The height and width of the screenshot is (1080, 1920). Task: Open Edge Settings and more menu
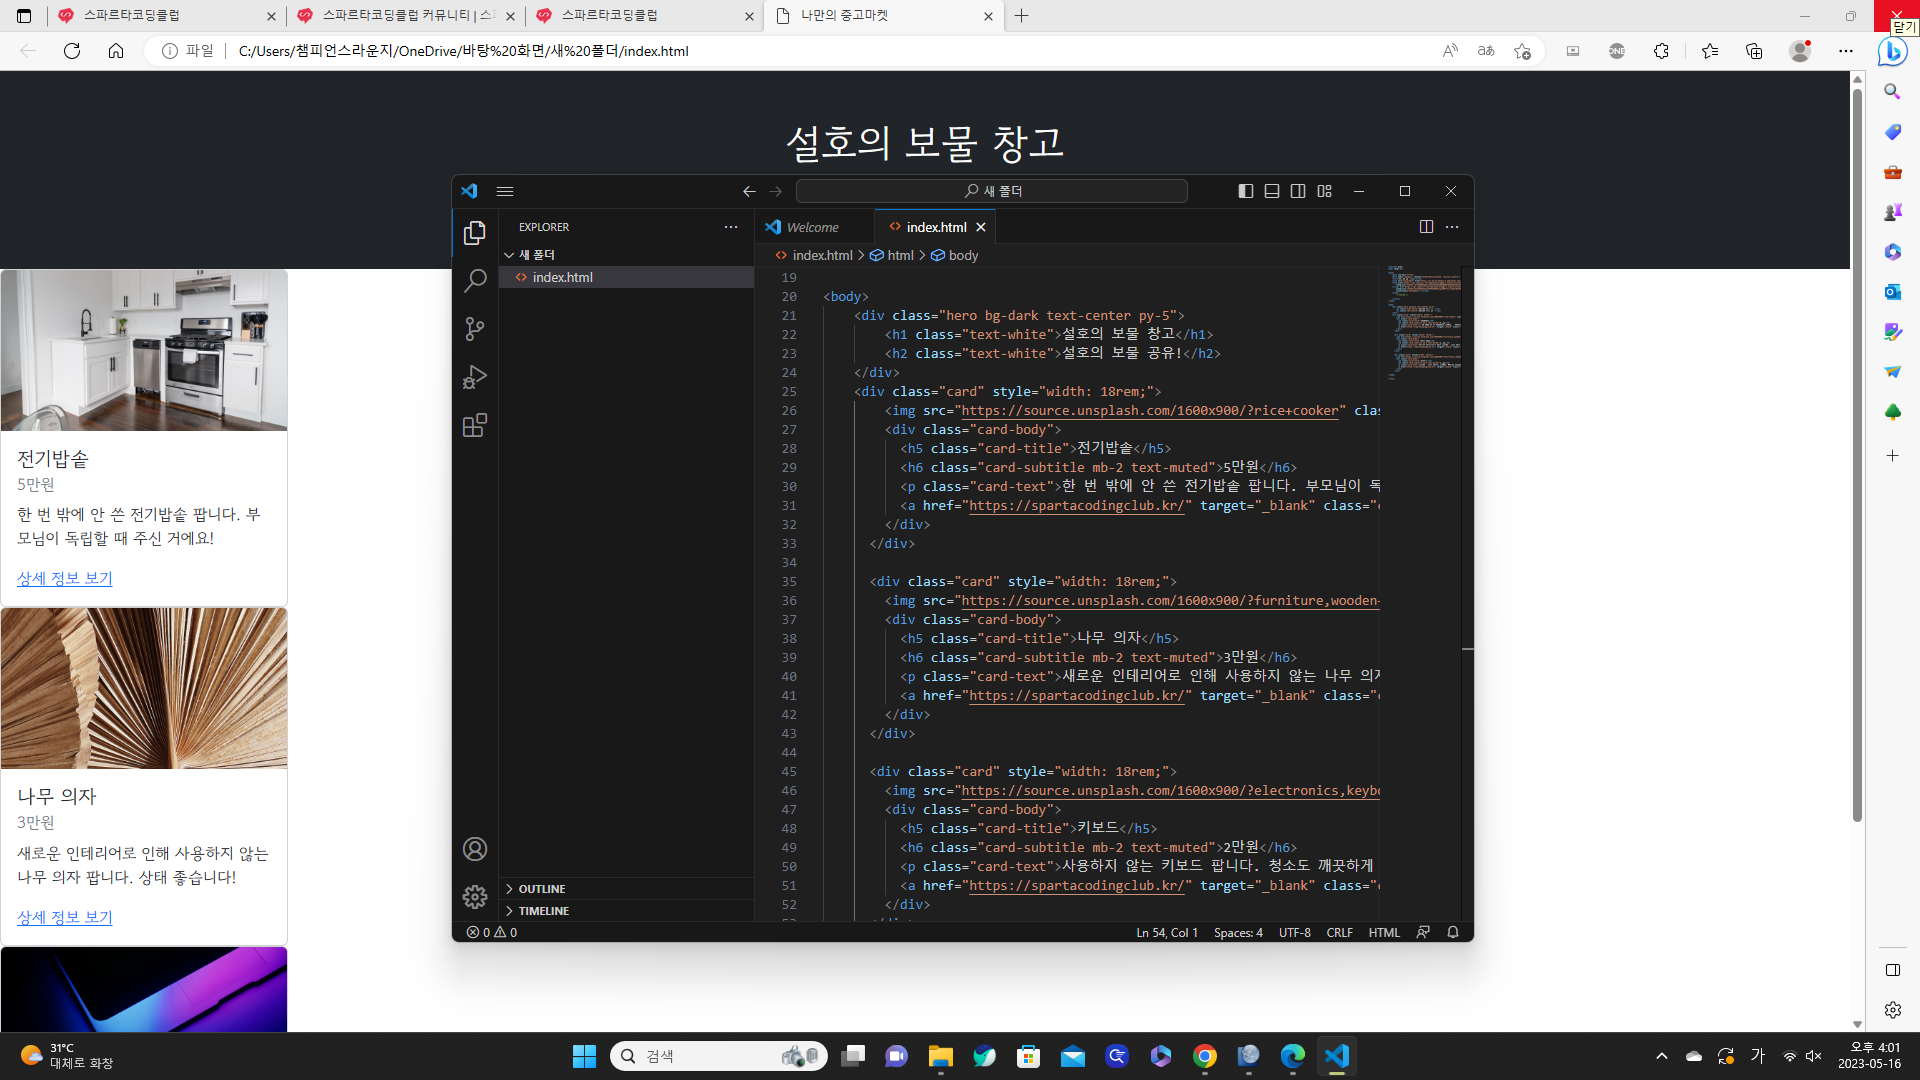tap(1846, 51)
